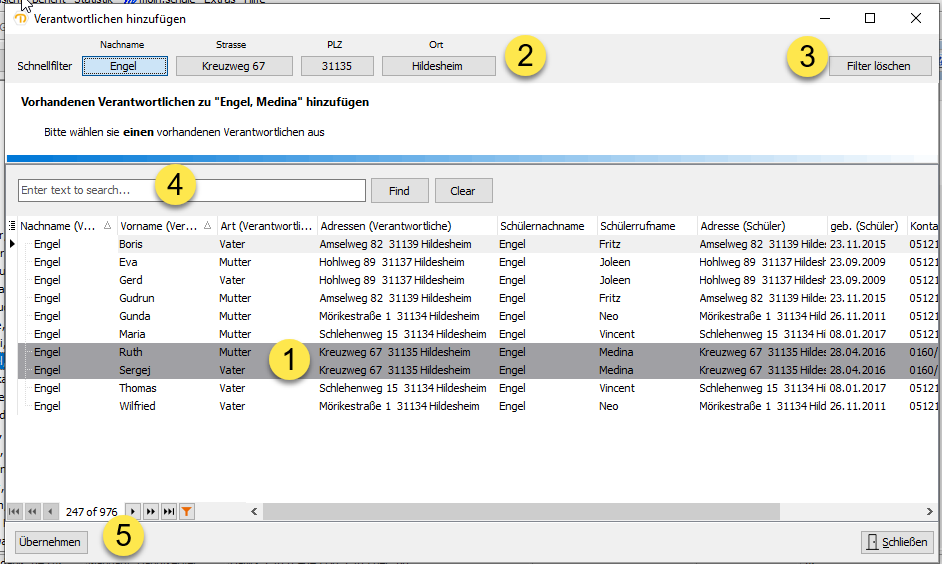942x564 pixels.
Task: Open column chooser icon in grid corner
Action: (x=12, y=226)
